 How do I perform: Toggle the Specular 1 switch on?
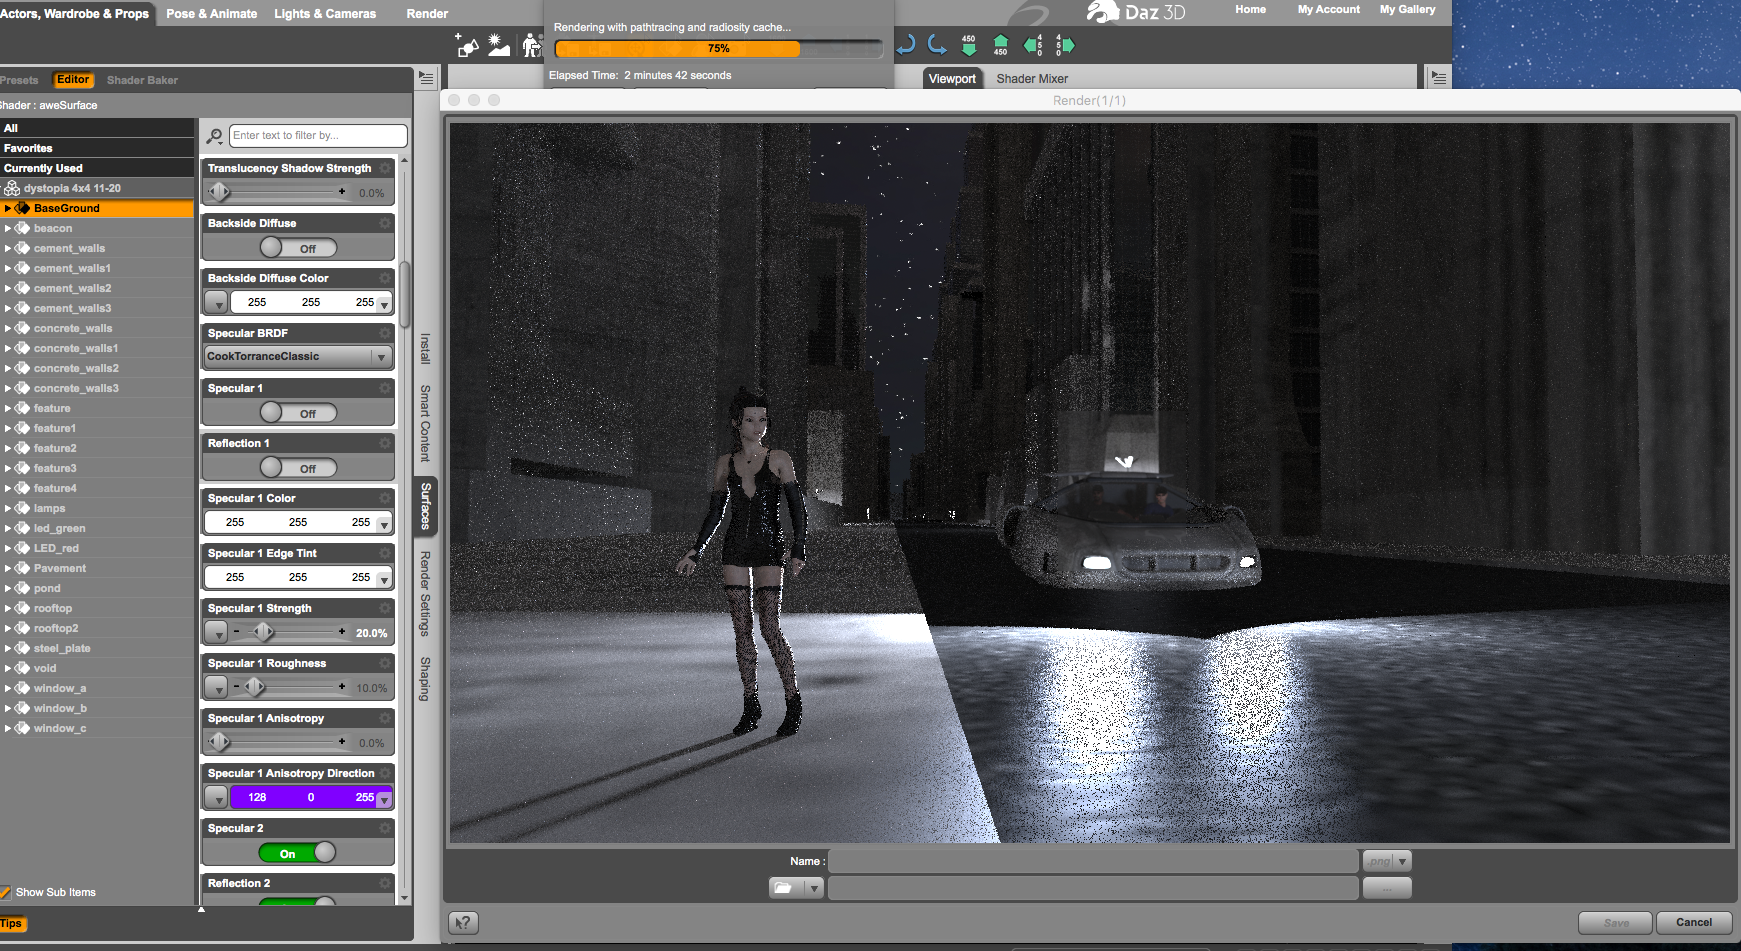(298, 413)
